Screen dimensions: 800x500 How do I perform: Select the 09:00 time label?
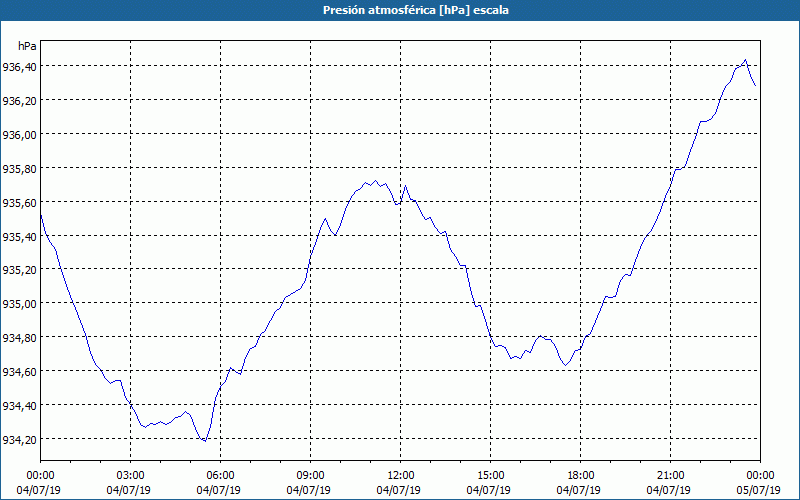(x=311, y=476)
